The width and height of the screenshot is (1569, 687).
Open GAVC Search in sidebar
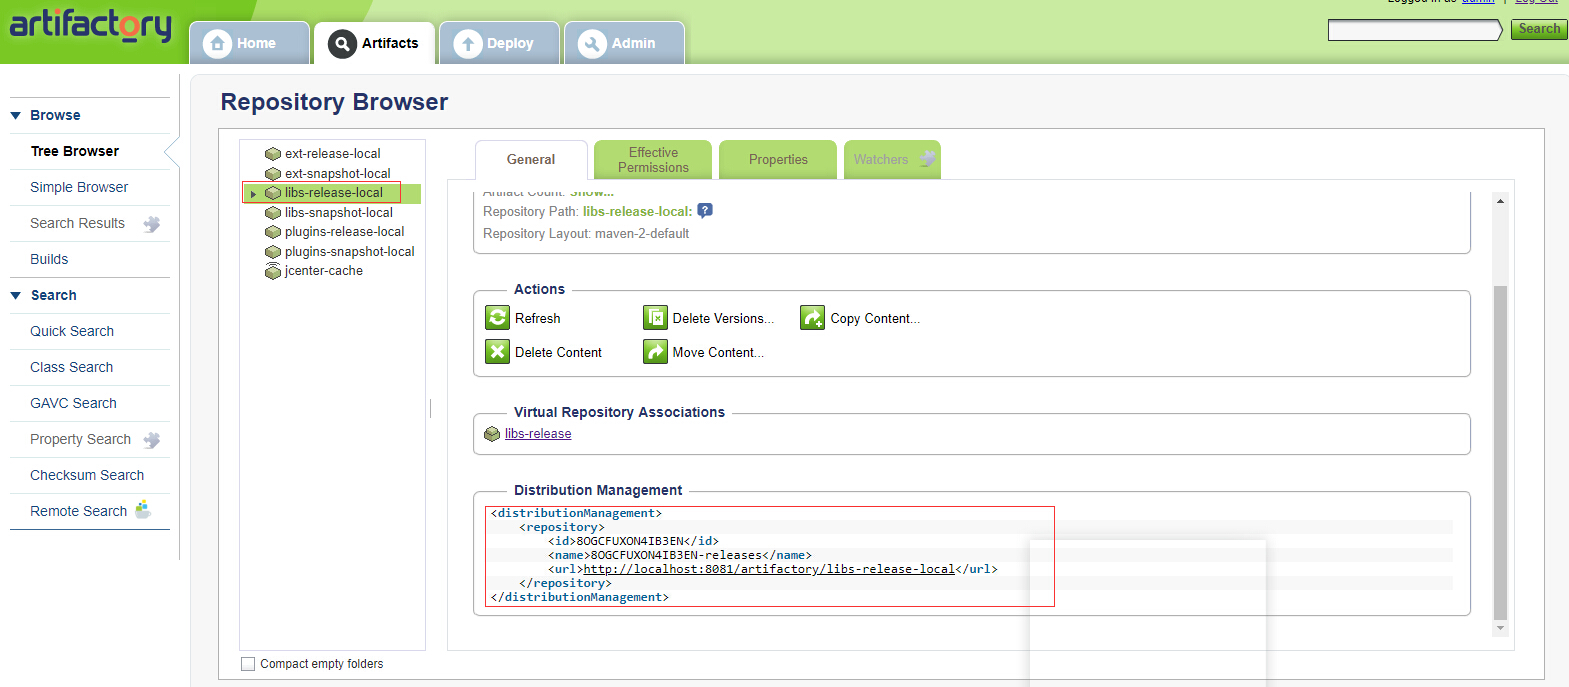73,403
